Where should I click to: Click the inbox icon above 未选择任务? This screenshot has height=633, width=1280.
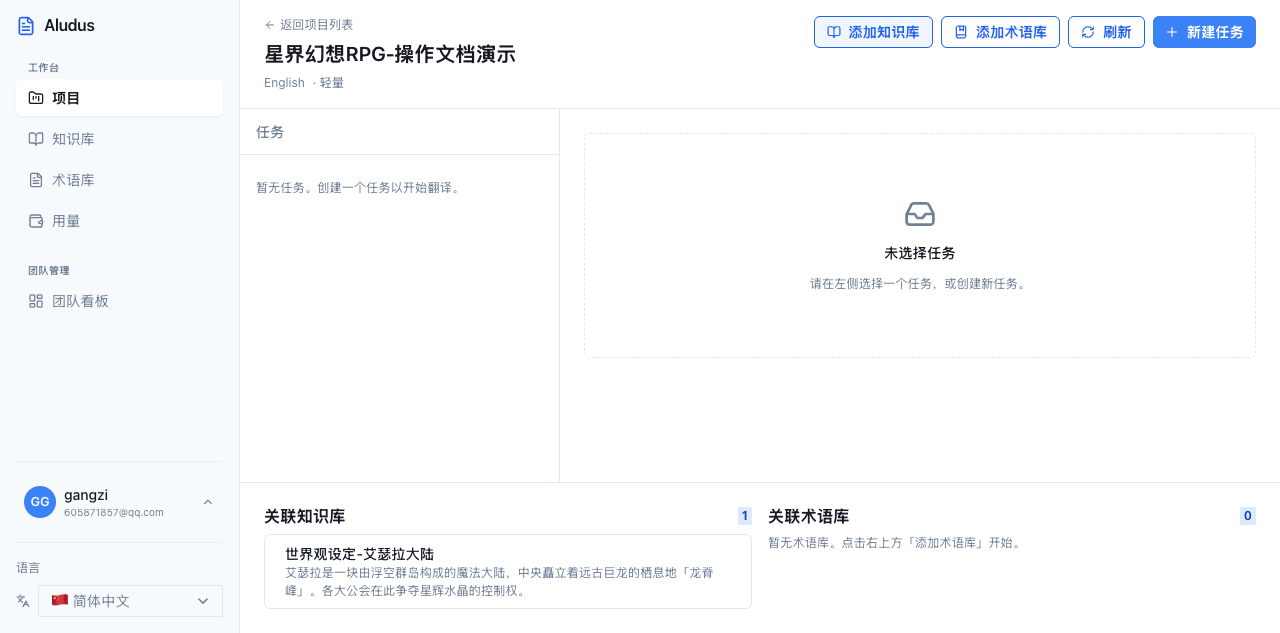(x=920, y=214)
